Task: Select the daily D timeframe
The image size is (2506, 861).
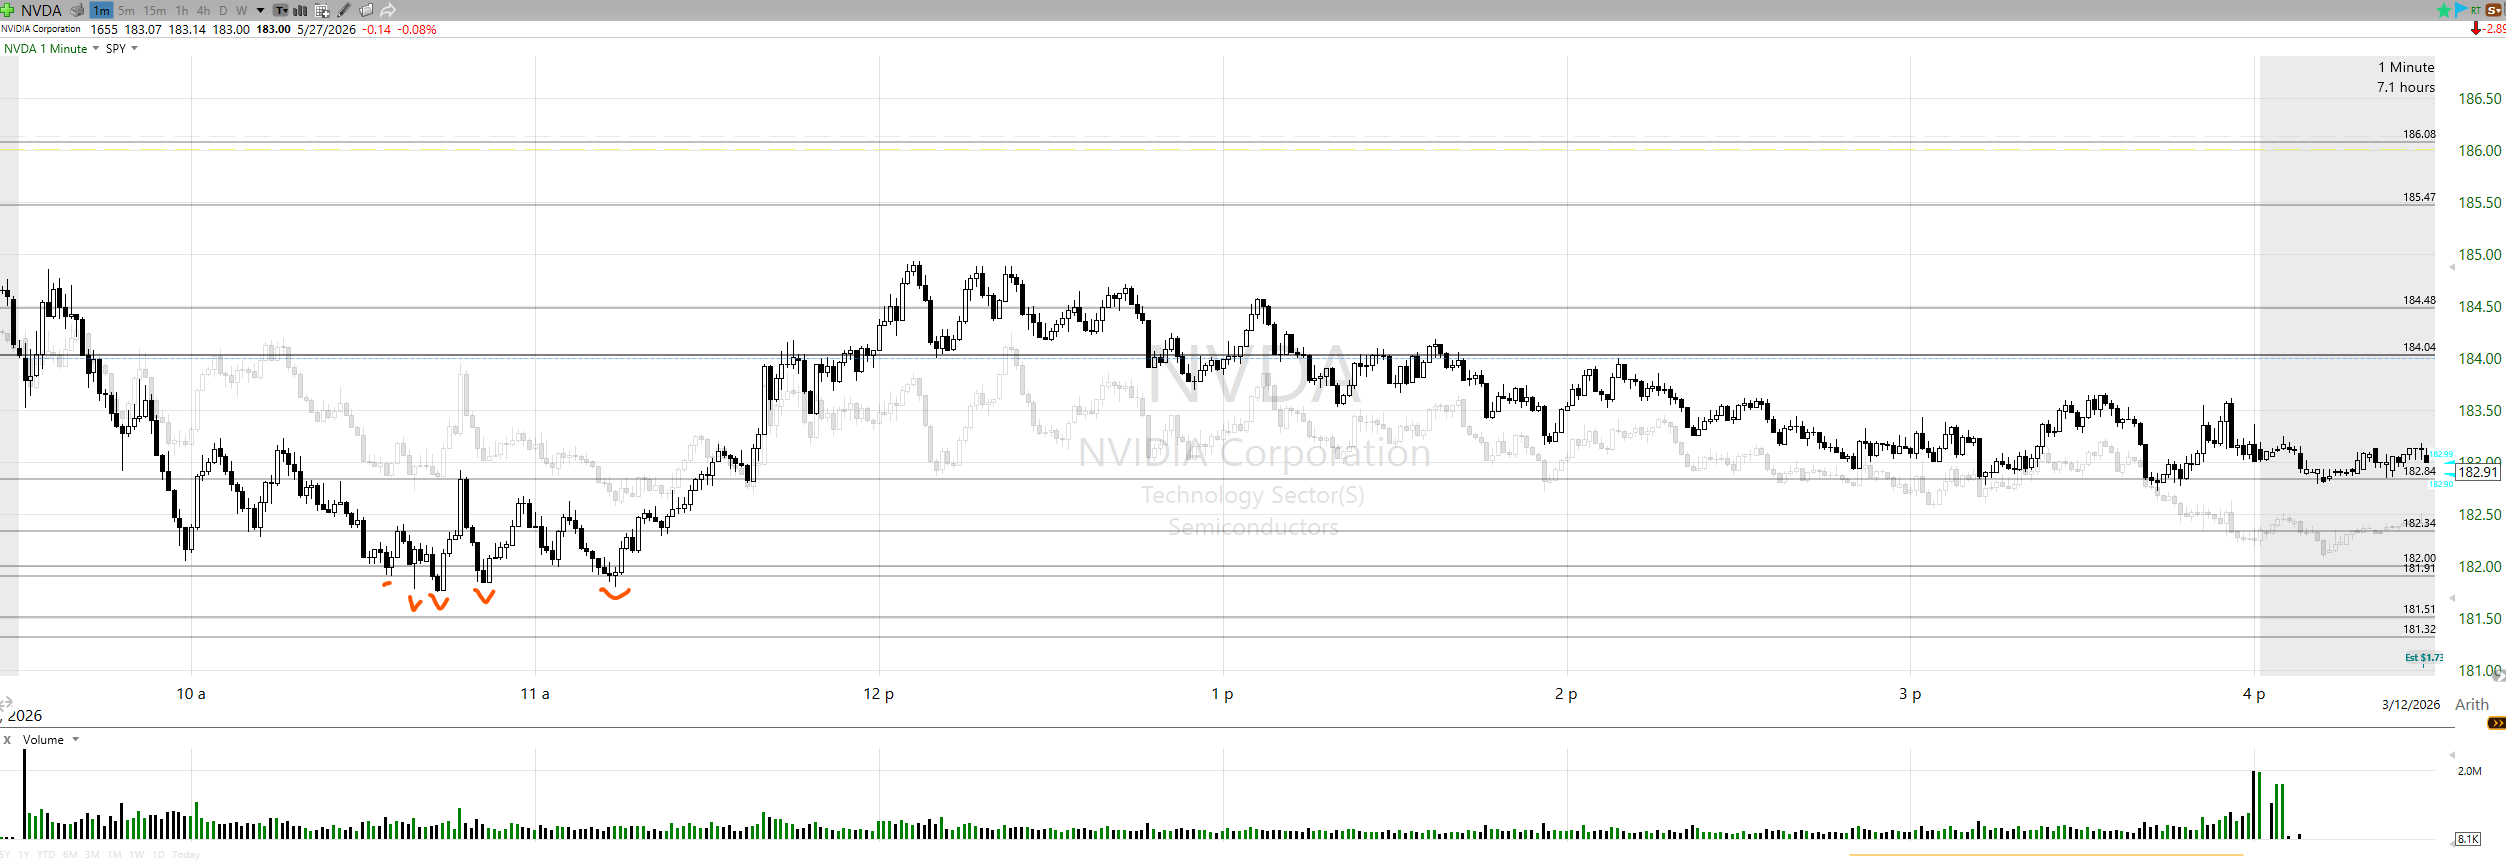Action: 223,10
